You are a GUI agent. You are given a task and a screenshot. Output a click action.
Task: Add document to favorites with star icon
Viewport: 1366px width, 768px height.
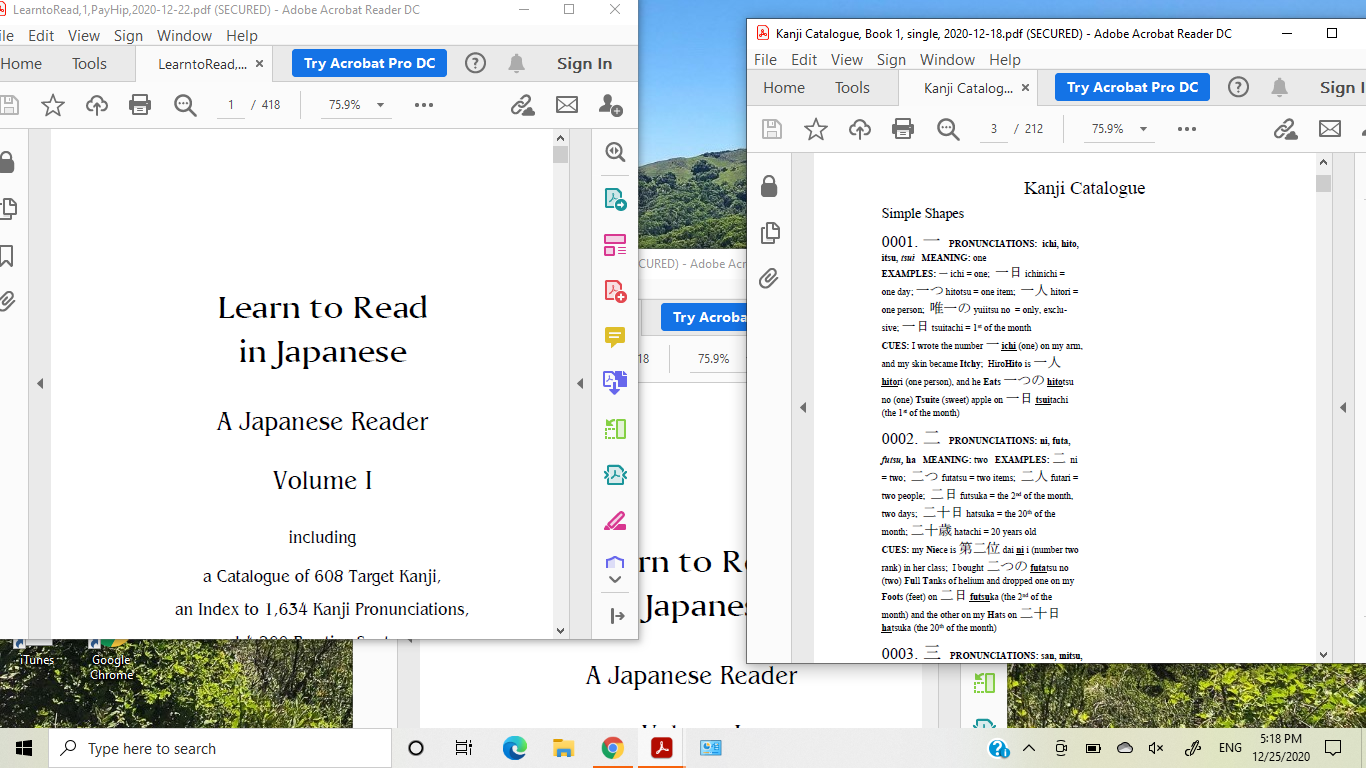pyautogui.click(x=817, y=128)
